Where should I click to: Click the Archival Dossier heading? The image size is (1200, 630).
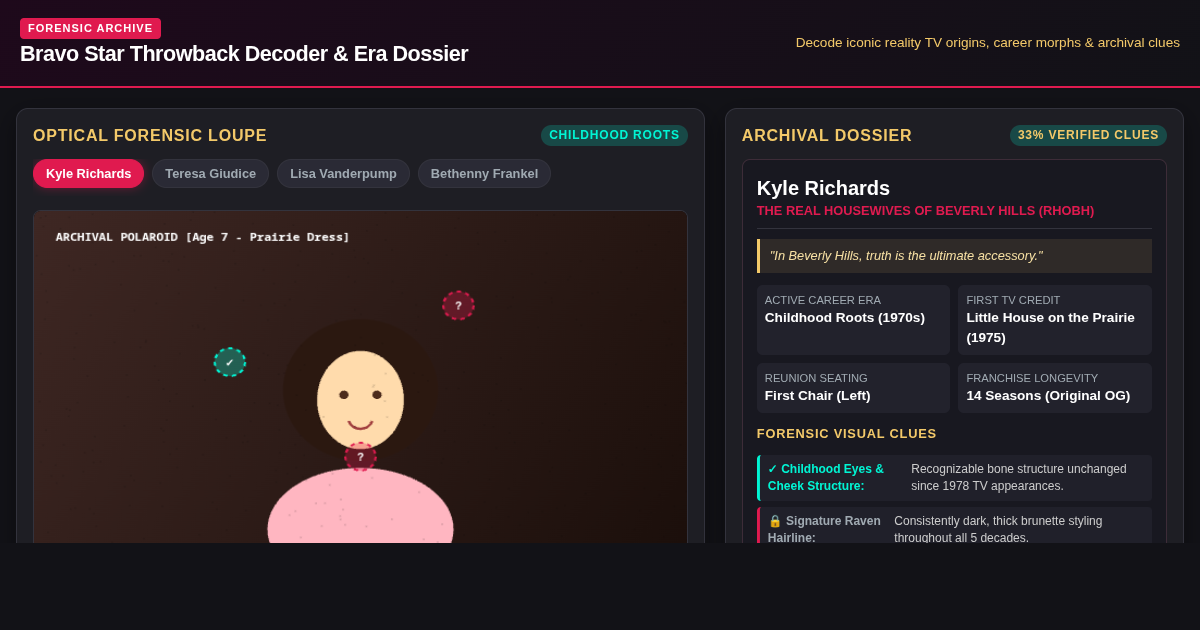[x=827, y=136]
